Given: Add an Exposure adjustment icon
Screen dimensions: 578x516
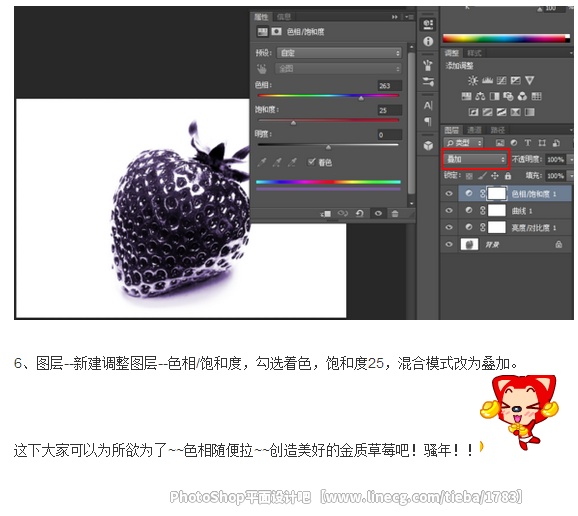Looking at the screenshot, I should tap(515, 80).
